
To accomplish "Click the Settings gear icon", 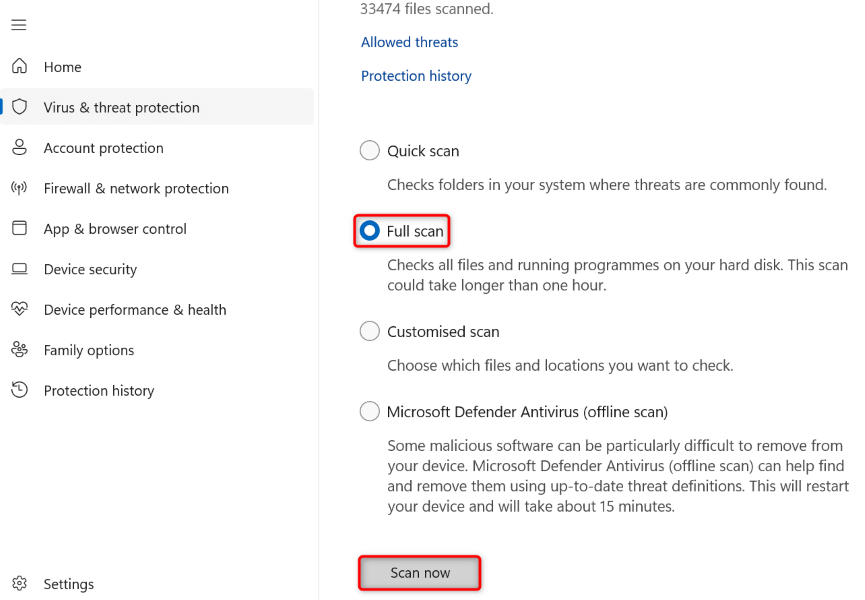I will (19, 584).
